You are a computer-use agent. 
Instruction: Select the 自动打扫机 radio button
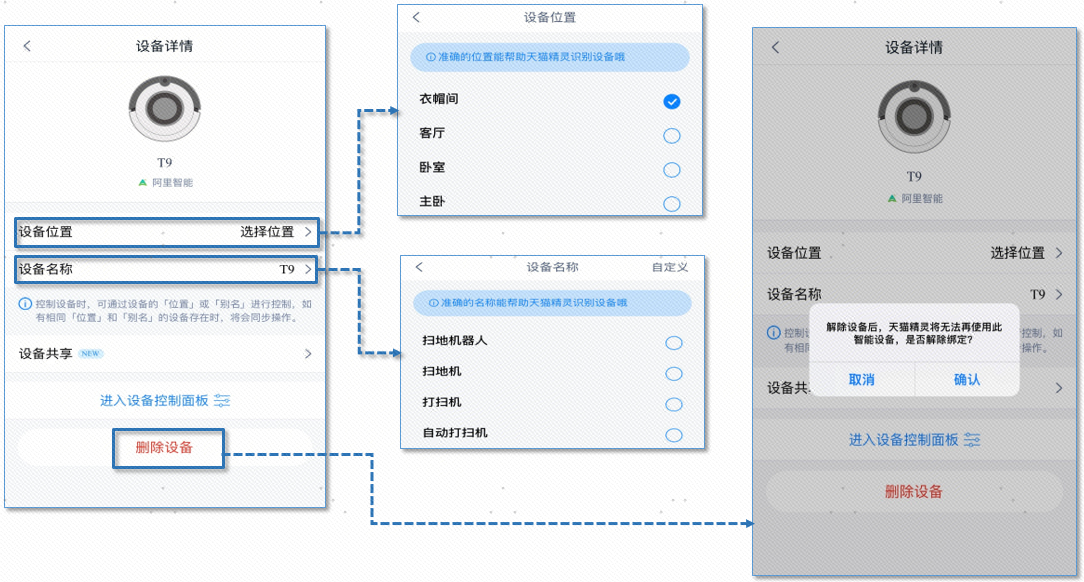point(673,435)
